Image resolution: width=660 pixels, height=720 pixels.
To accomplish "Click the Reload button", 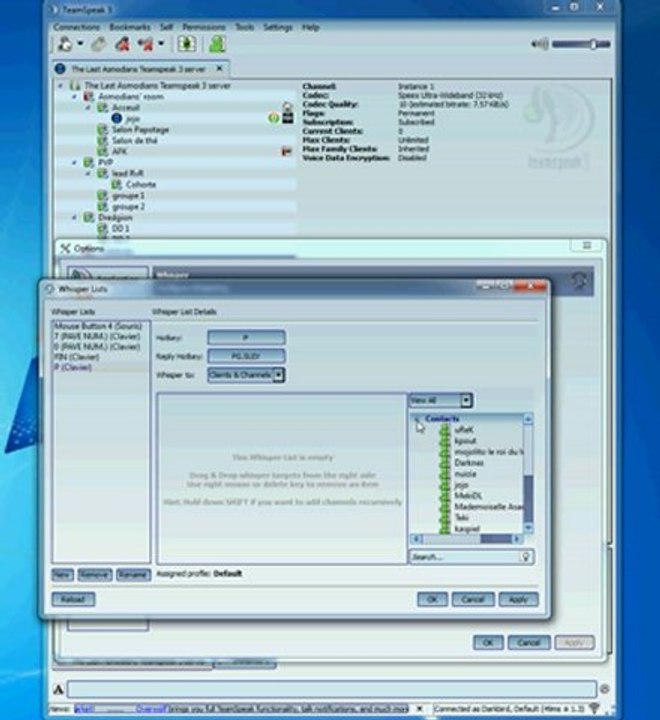I will pyautogui.click(x=73, y=599).
